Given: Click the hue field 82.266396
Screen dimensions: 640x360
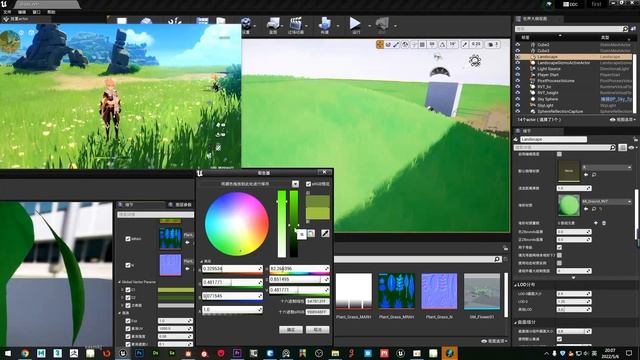Looking at the screenshot, I should tap(299, 269).
